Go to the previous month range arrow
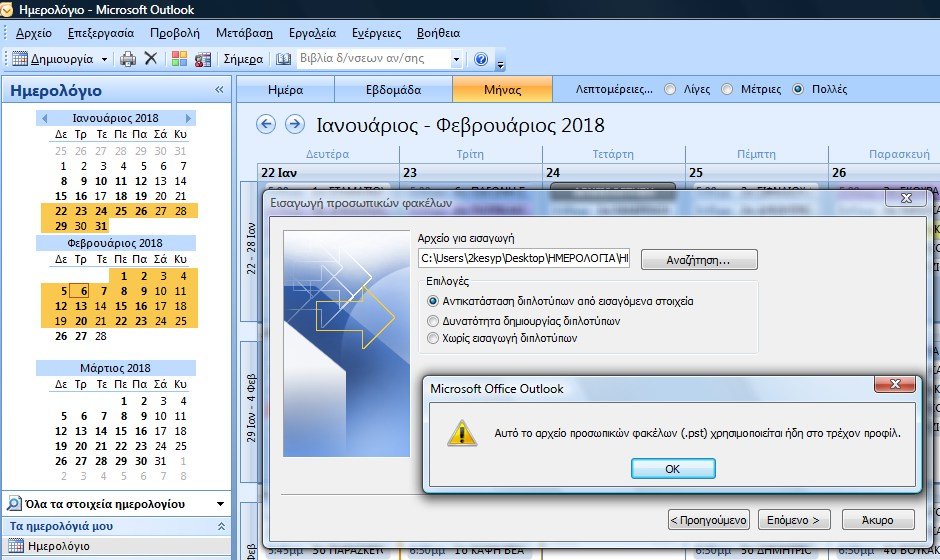This screenshot has width=940, height=560. pyautogui.click(x=266, y=124)
